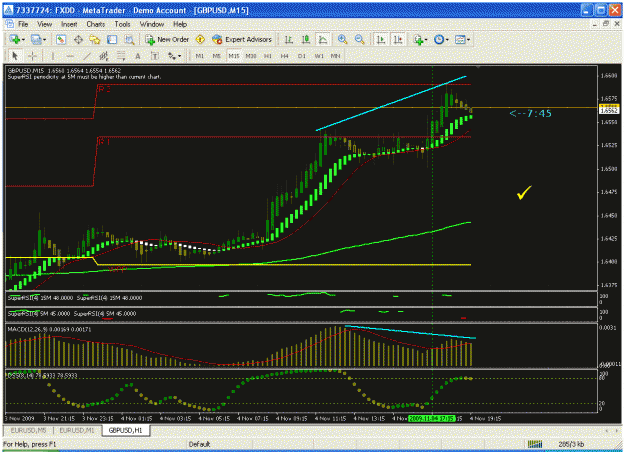Switch timeframe to H1
The height and width of the screenshot is (452, 625).
tap(268, 56)
